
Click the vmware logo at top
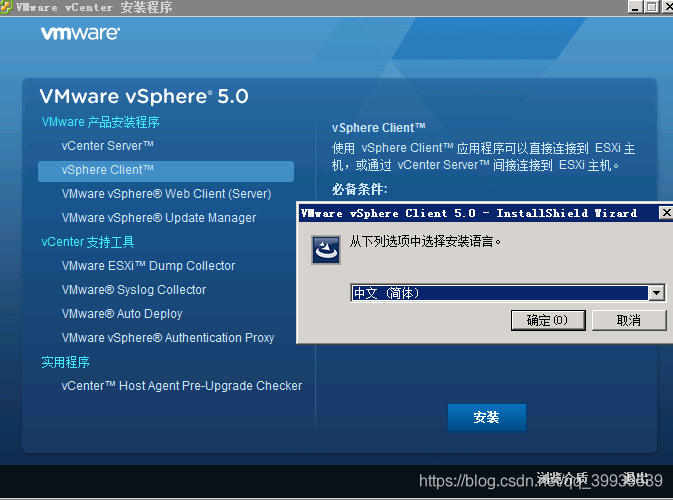point(80,33)
